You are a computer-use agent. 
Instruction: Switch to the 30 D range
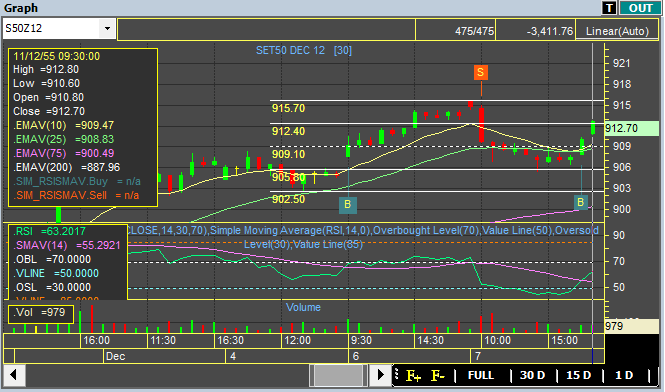[532, 375]
